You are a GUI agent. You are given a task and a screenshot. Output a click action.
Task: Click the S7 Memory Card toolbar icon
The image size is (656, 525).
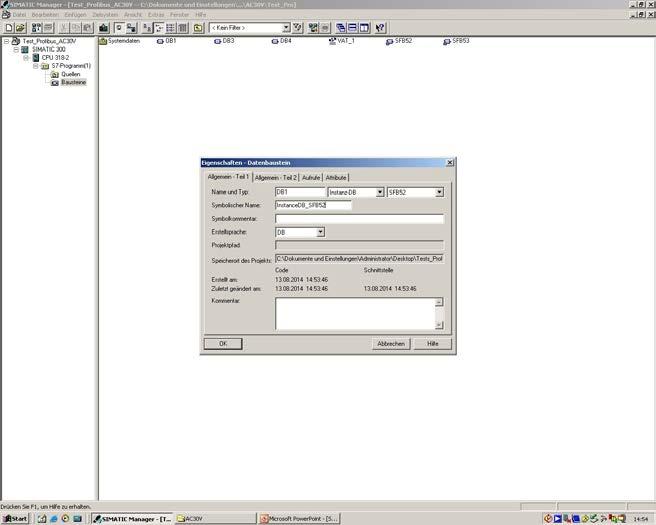(49, 28)
